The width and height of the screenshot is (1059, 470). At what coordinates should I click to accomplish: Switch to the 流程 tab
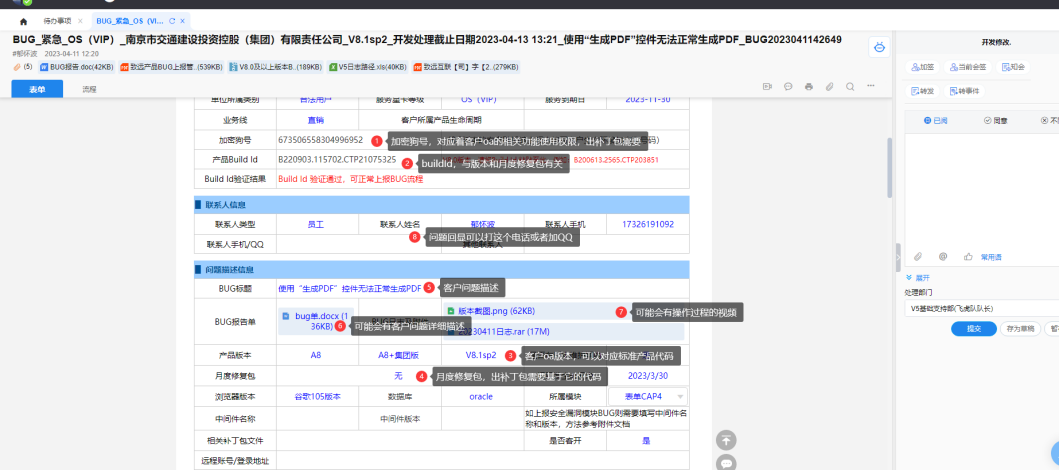click(89, 89)
